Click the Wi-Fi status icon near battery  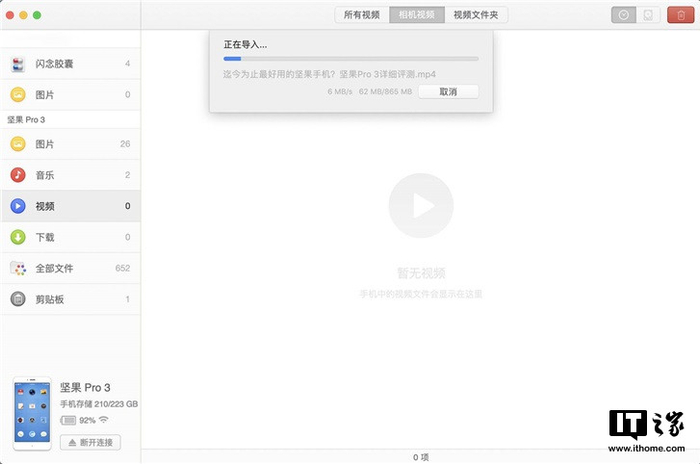[104, 420]
